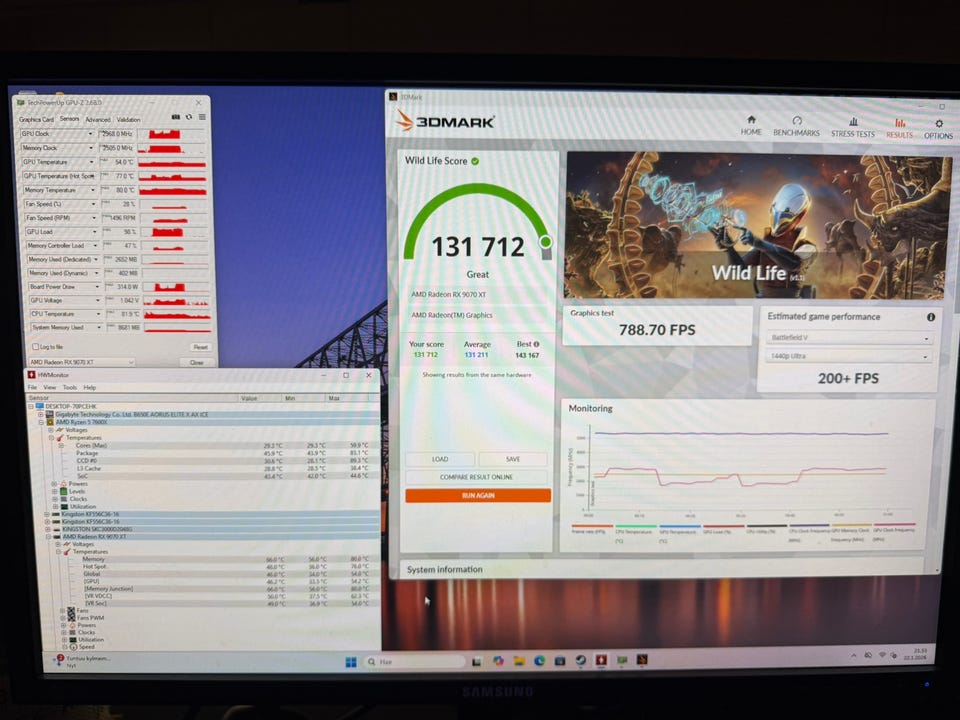Click network Wi-Fi tray icon
The image size is (960, 720).
pos(882,655)
